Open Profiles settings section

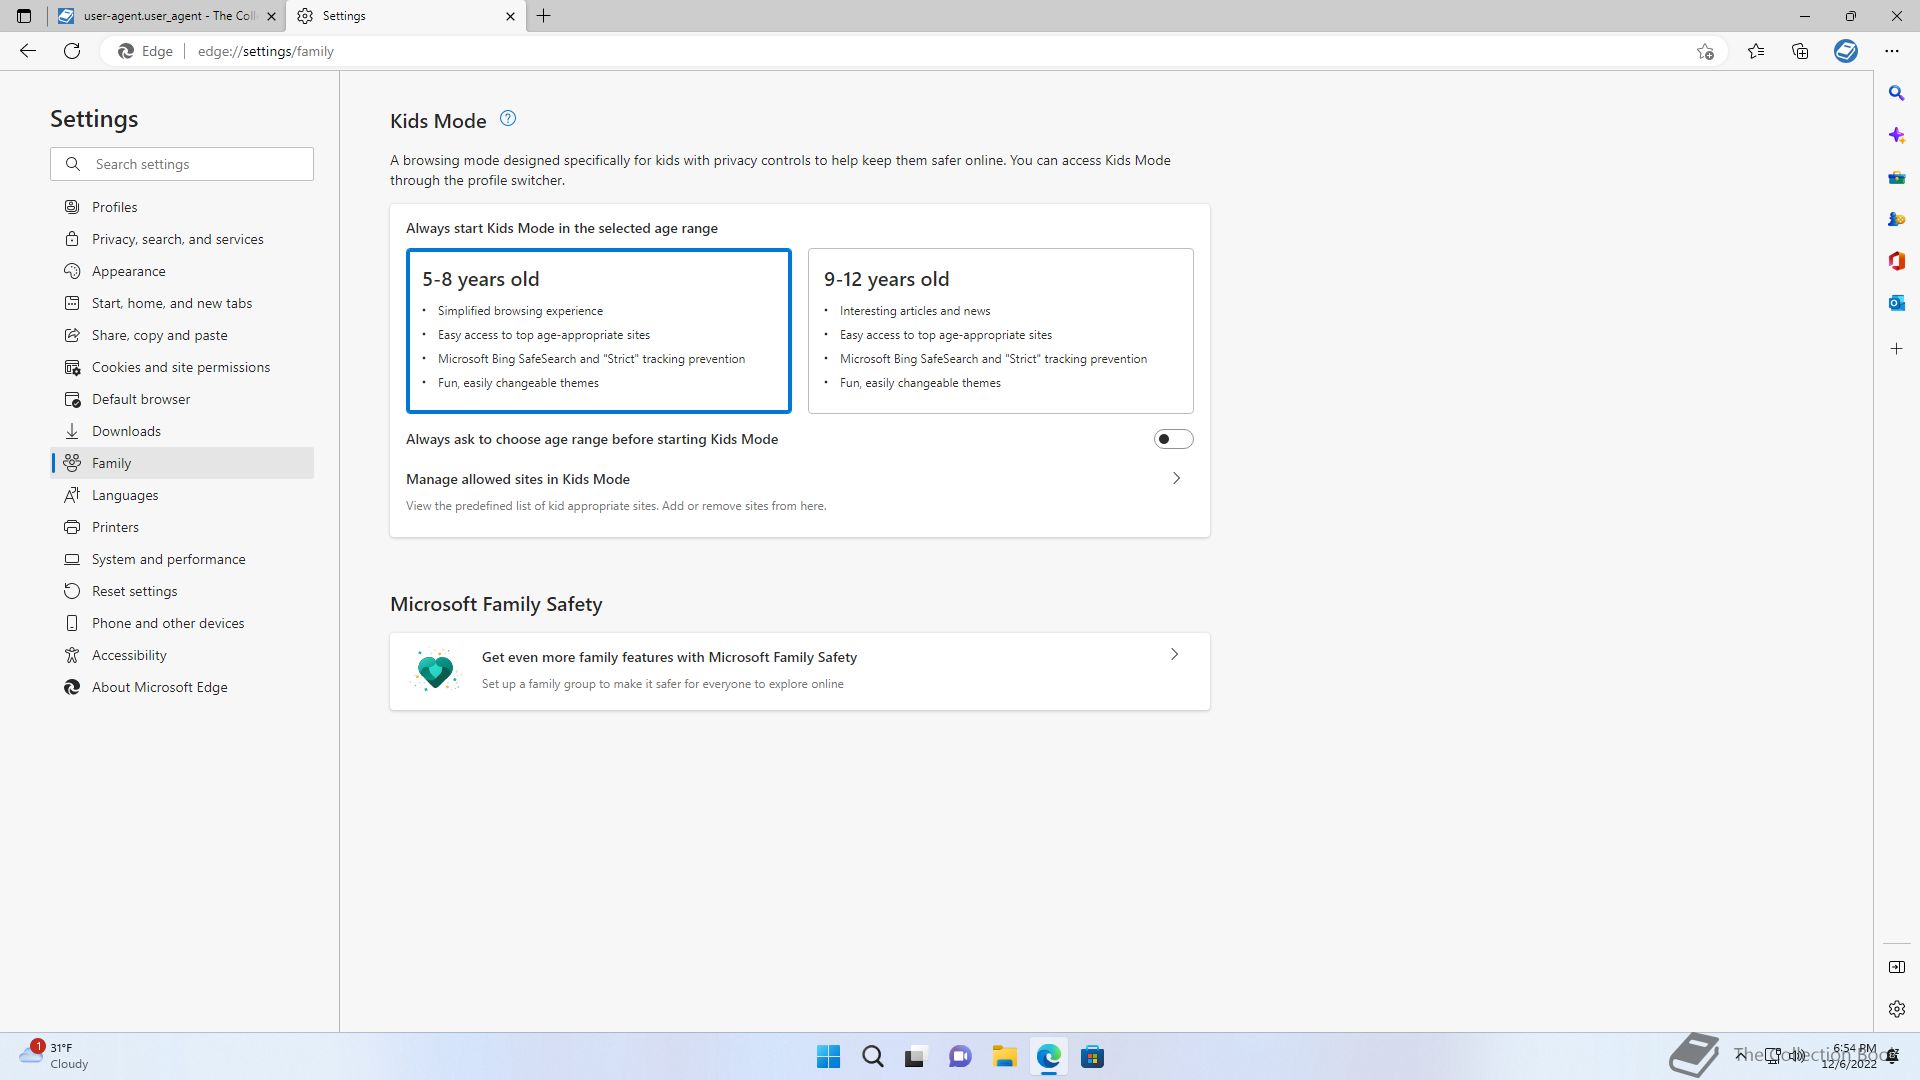click(x=182, y=207)
